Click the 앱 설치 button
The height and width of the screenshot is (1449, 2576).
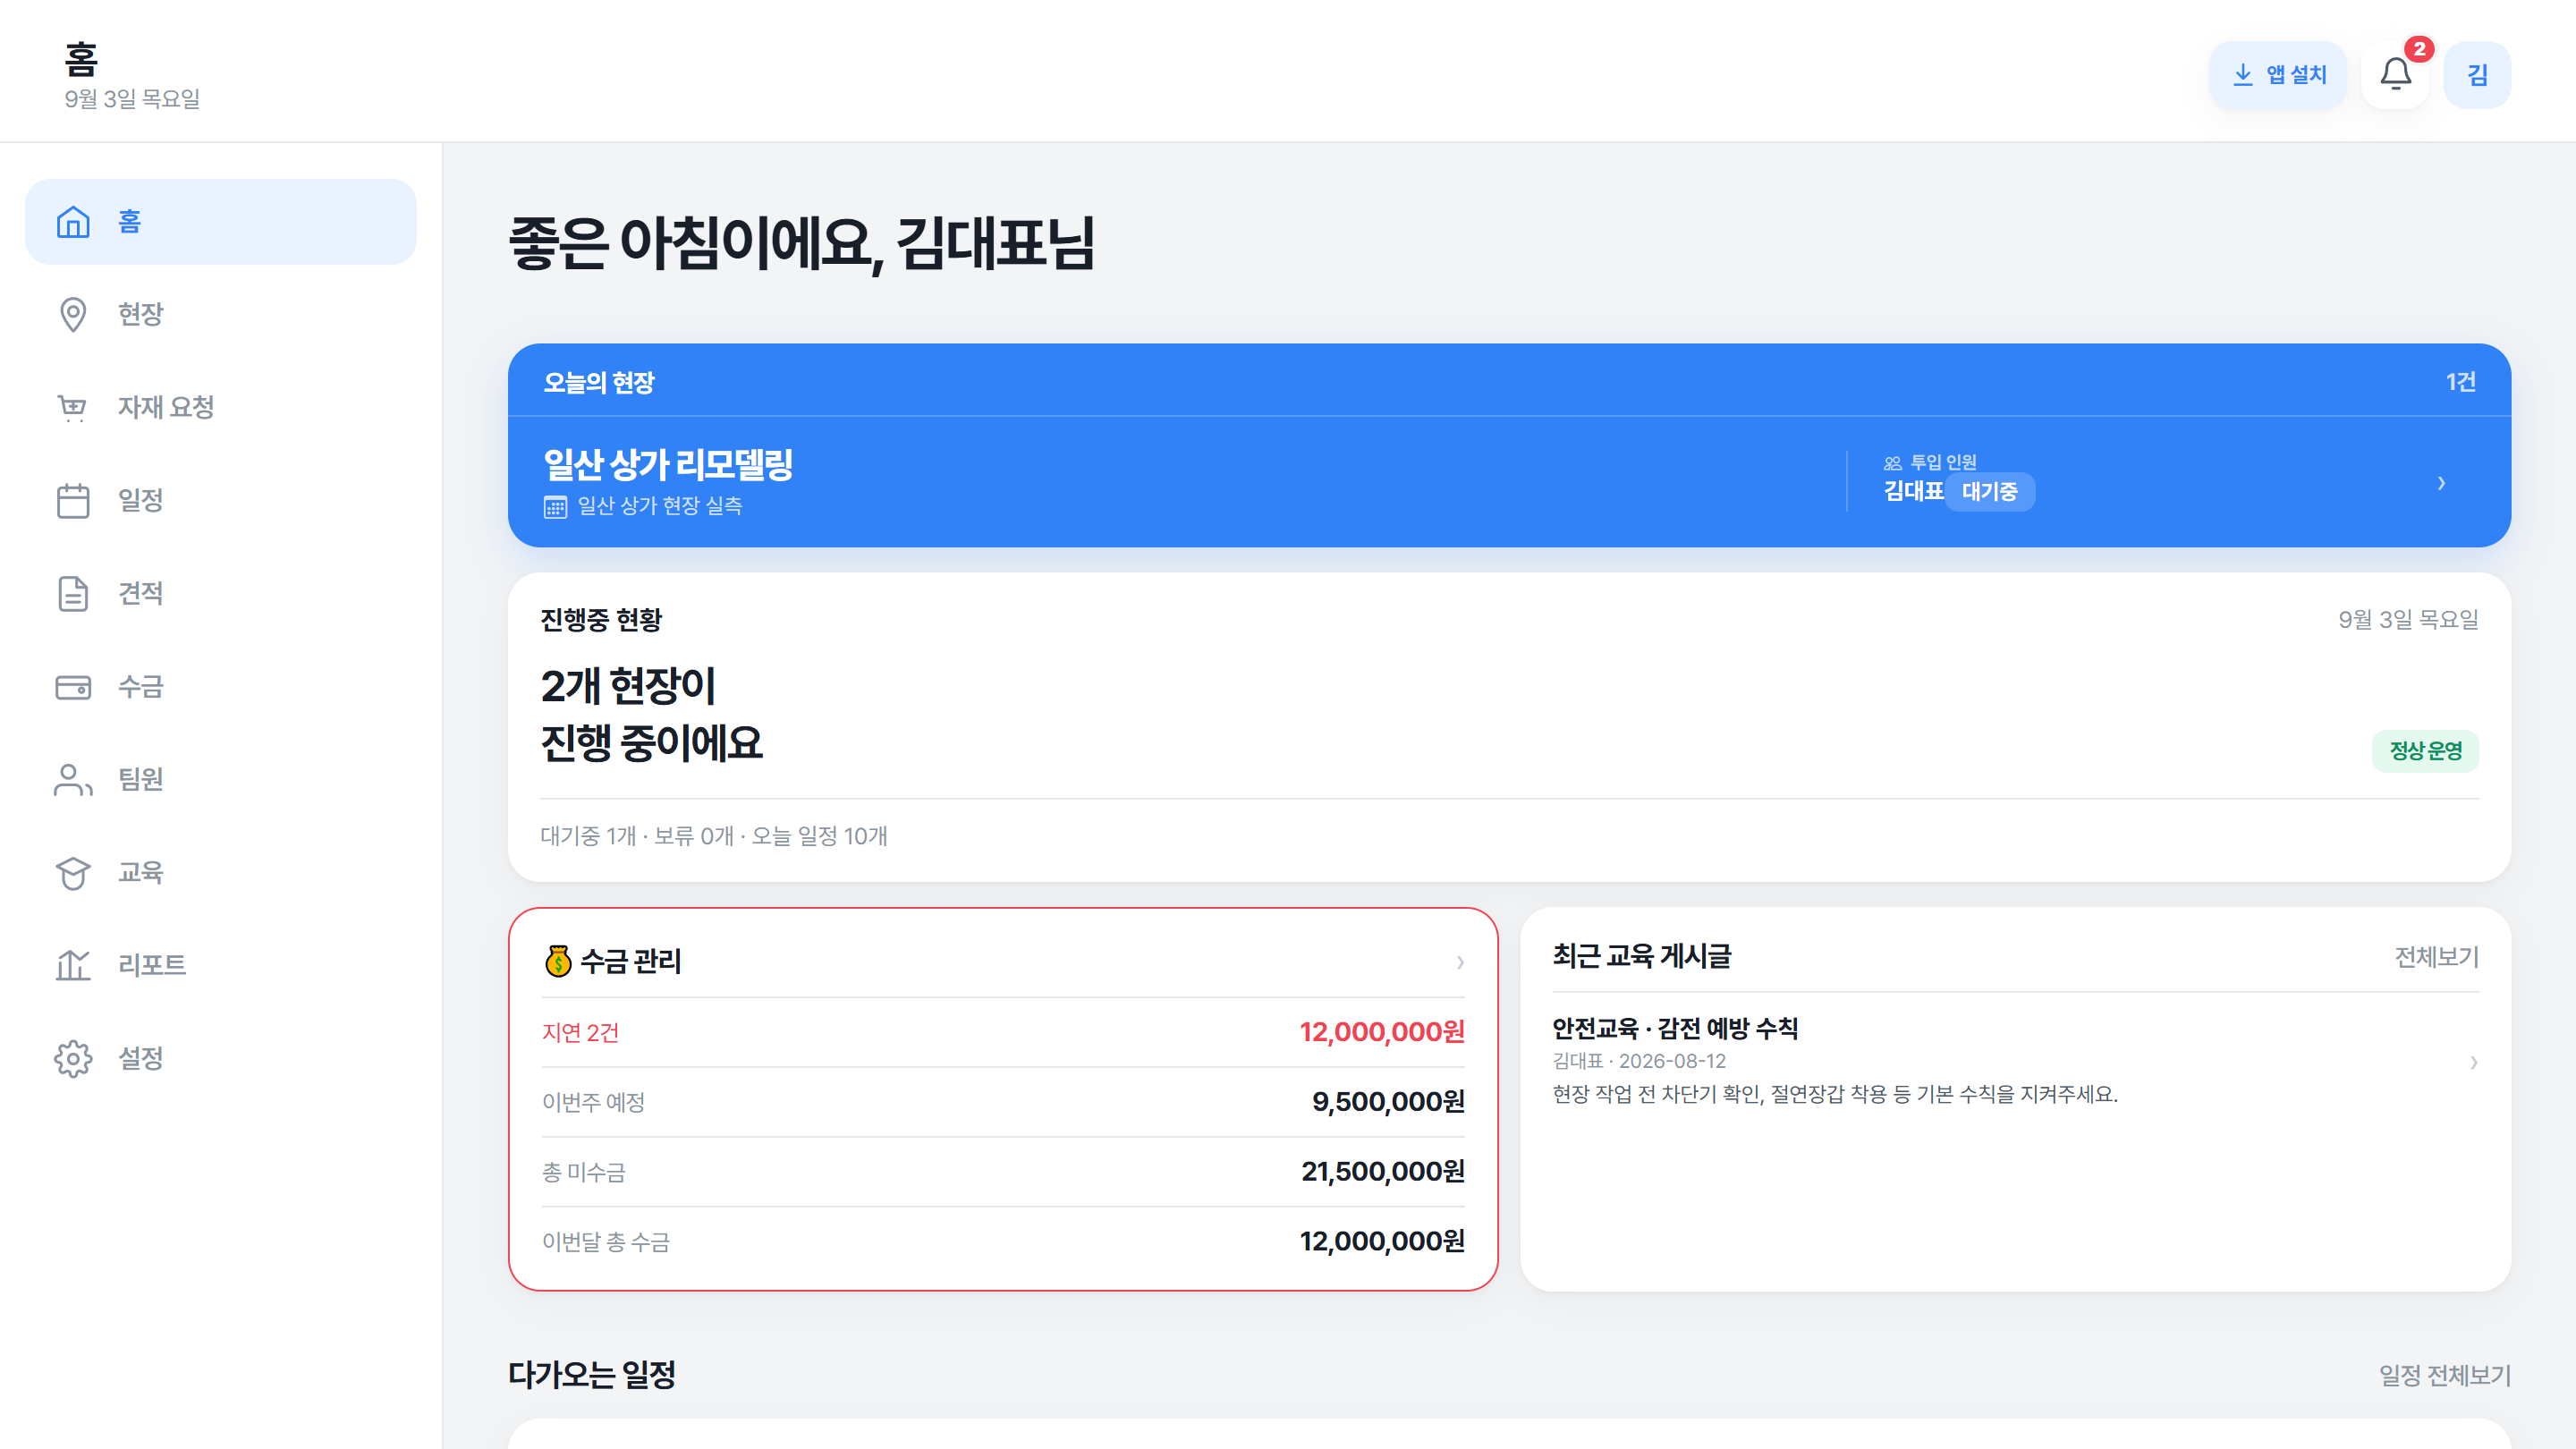point(2277,74)
